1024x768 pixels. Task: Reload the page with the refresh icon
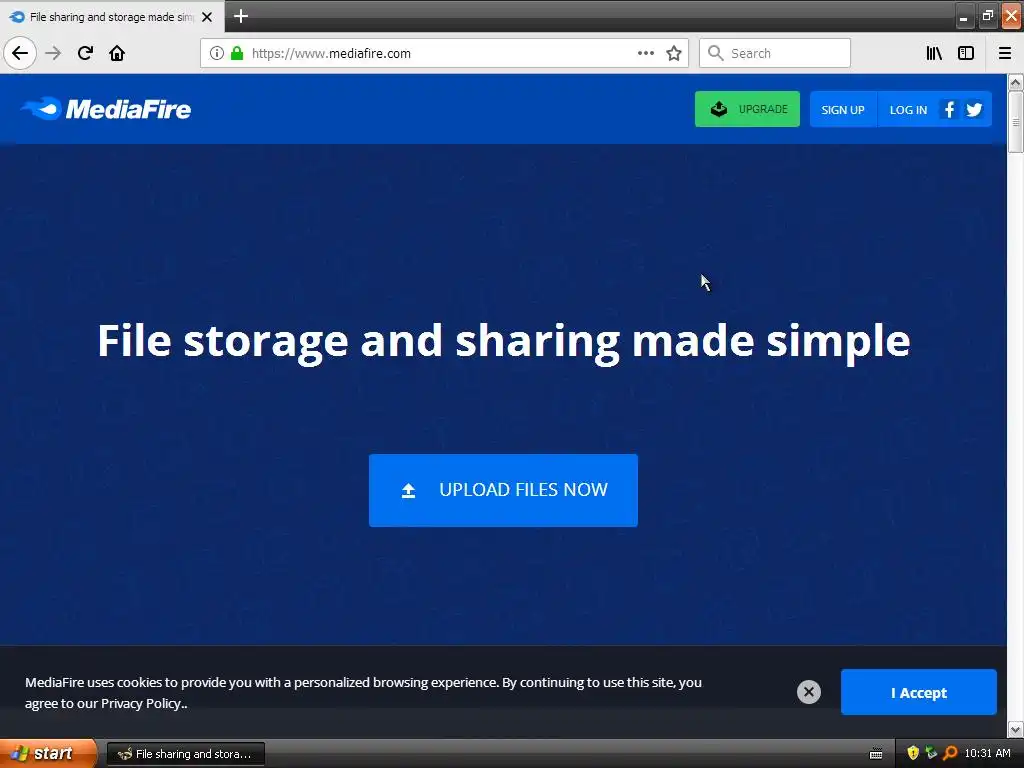click(x=85, y=53)
